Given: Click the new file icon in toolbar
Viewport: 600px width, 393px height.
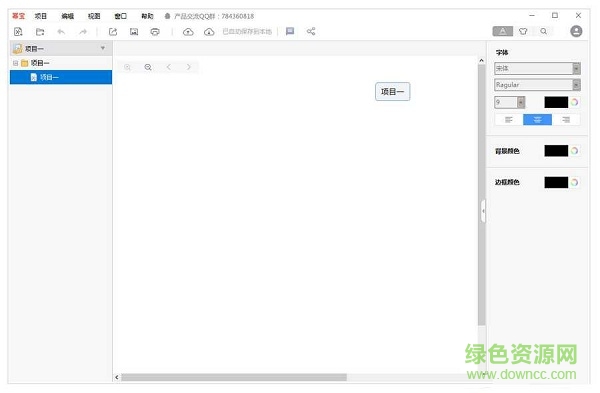Looking at the screenshot, I should coord(18,32).
